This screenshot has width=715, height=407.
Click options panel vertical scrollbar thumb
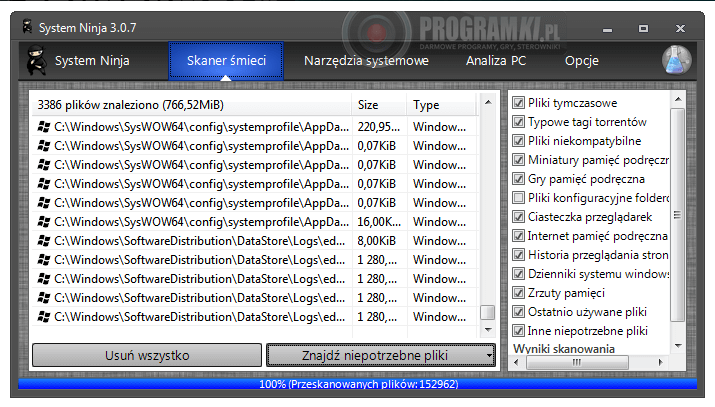(x=678, y=215)
